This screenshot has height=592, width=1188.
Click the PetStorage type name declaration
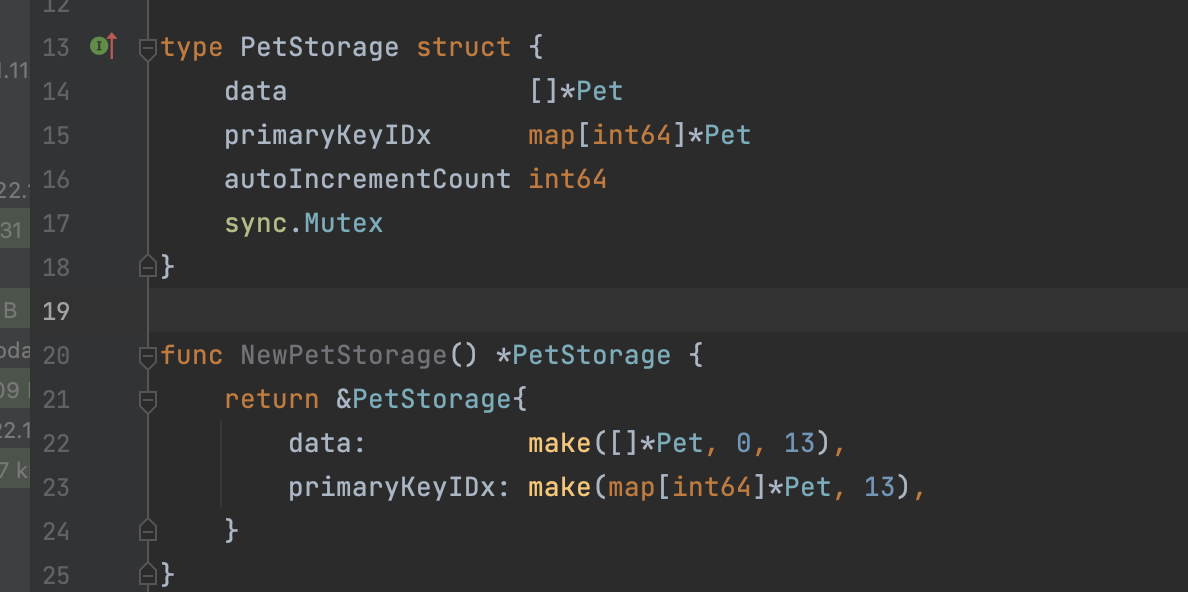(319, 47)
